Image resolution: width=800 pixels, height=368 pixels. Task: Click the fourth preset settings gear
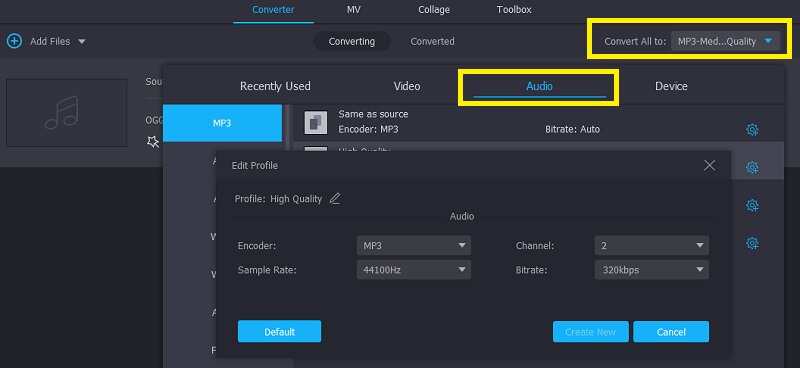752,243
